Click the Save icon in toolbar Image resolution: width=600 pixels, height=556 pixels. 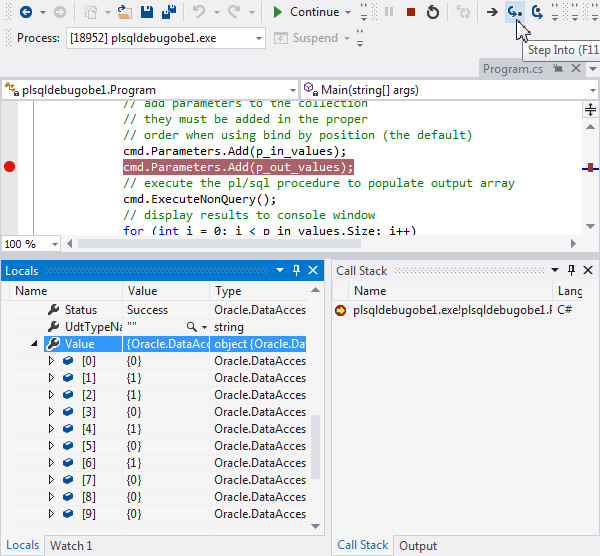(147, 12)
